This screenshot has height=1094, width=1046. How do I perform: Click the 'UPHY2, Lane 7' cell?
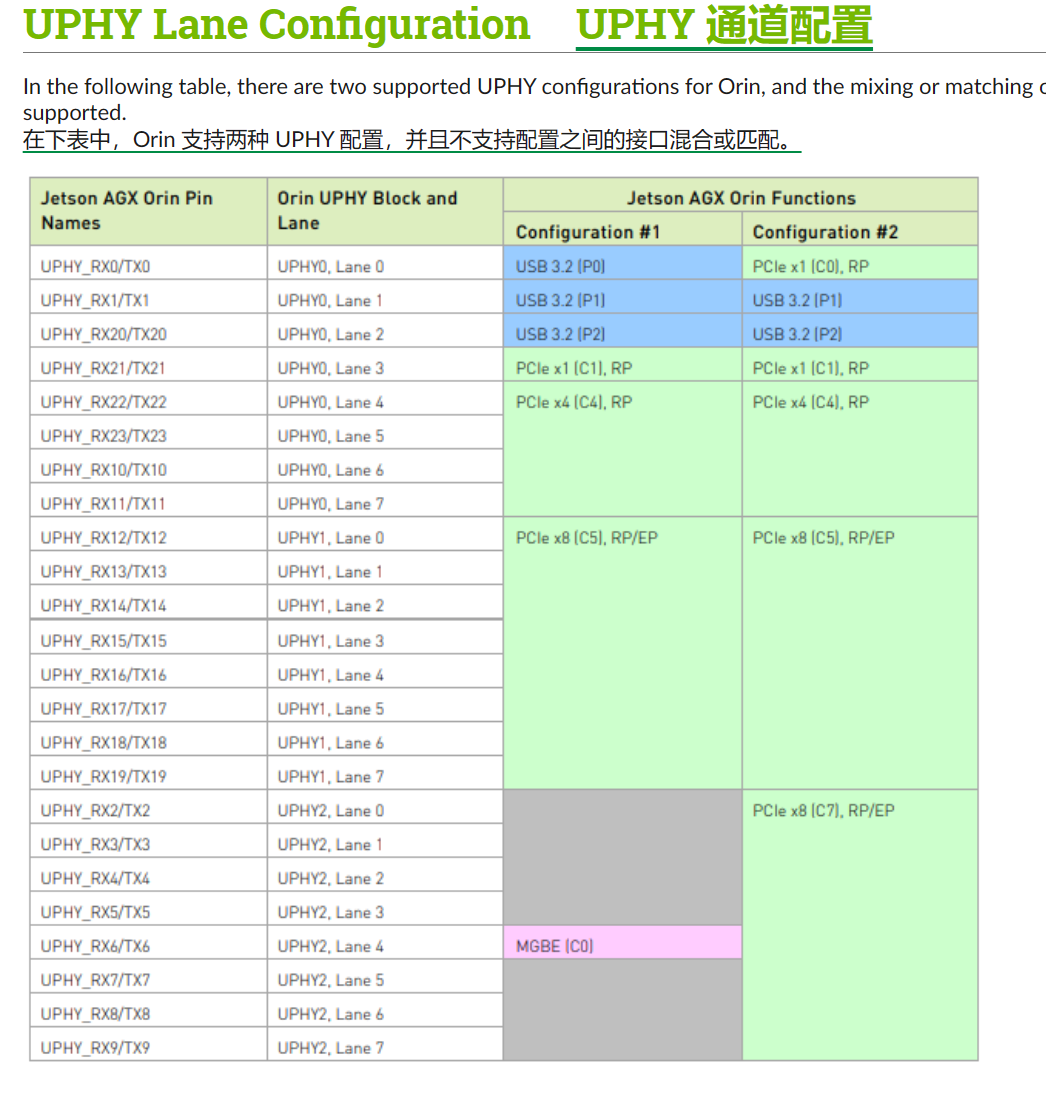coord(385,1044)
